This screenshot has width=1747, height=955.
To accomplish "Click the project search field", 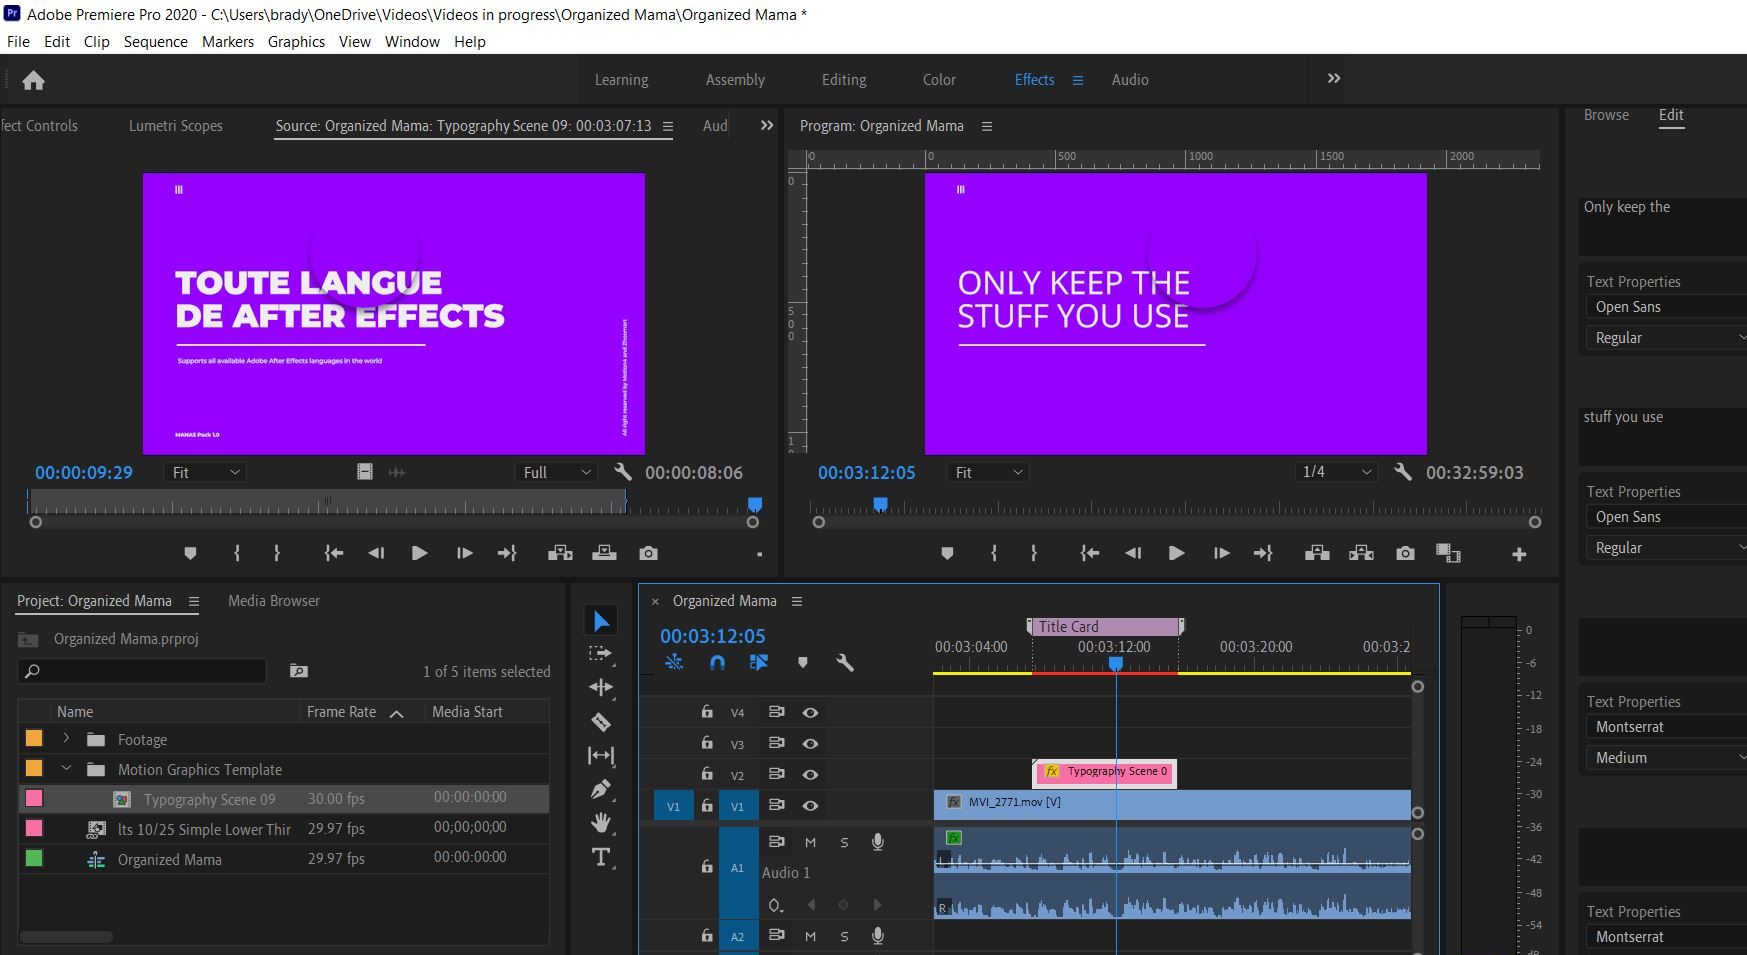I will pos(142,671).
